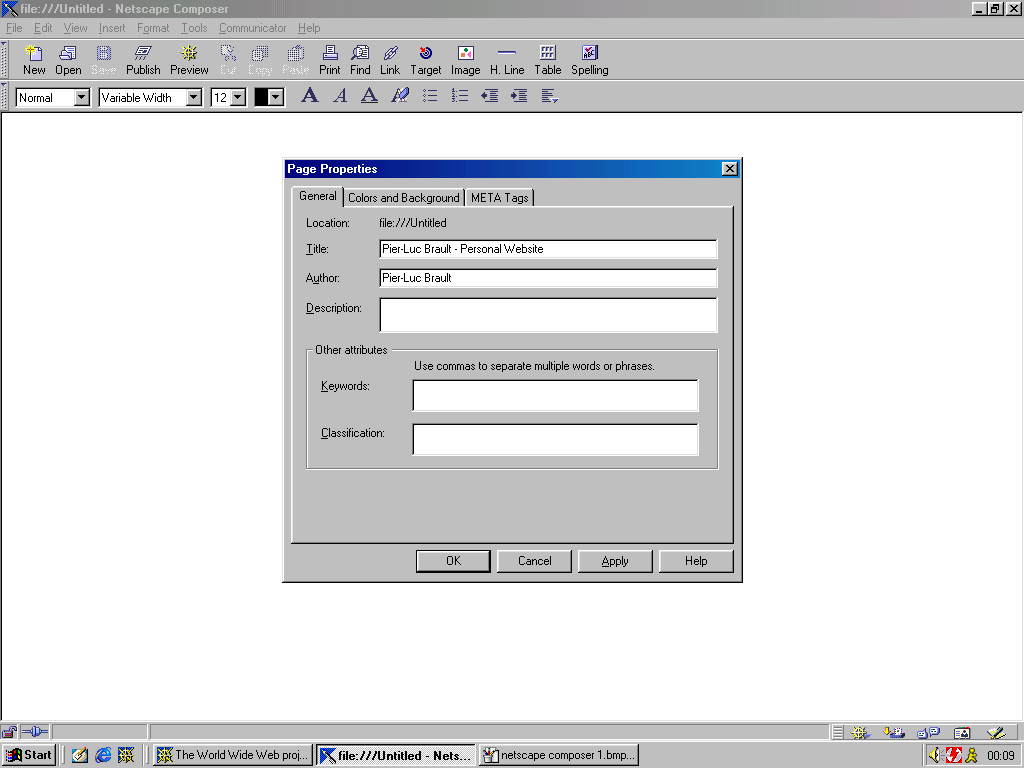Open the Edit menu
Image resolution: width=1024 pixels, height=768 pixels.
coord(43,28)
